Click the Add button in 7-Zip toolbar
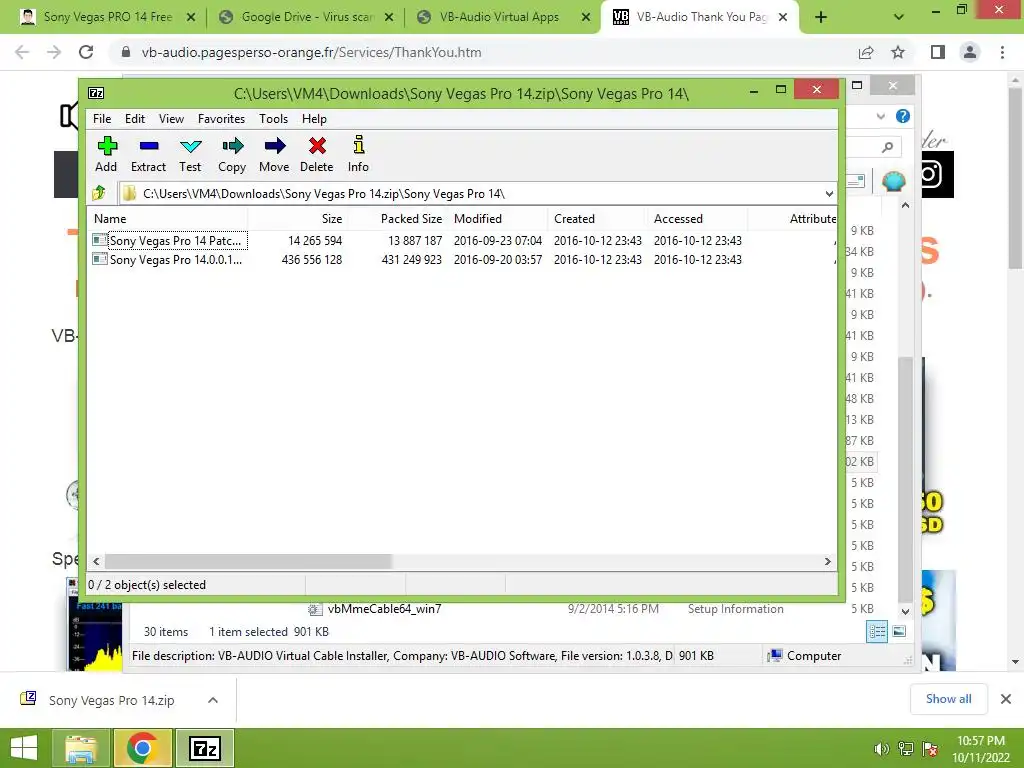 [106, 154]
